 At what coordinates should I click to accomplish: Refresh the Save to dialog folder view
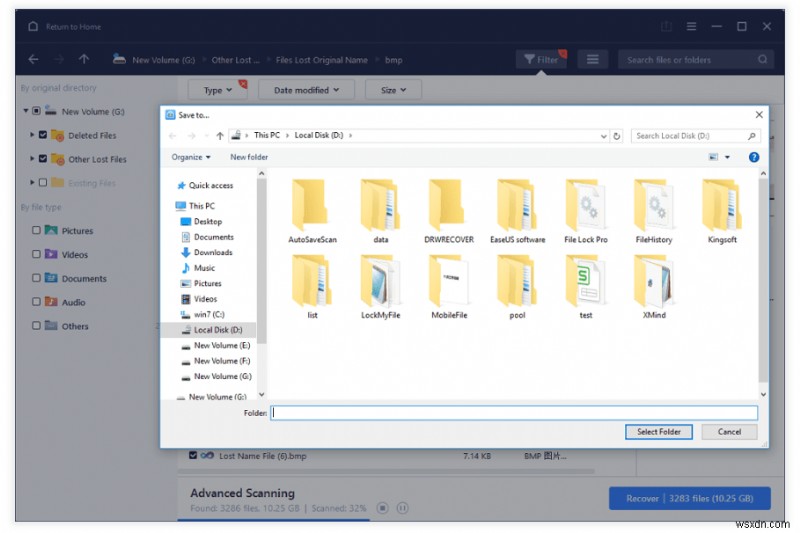[x=617, y=136]
